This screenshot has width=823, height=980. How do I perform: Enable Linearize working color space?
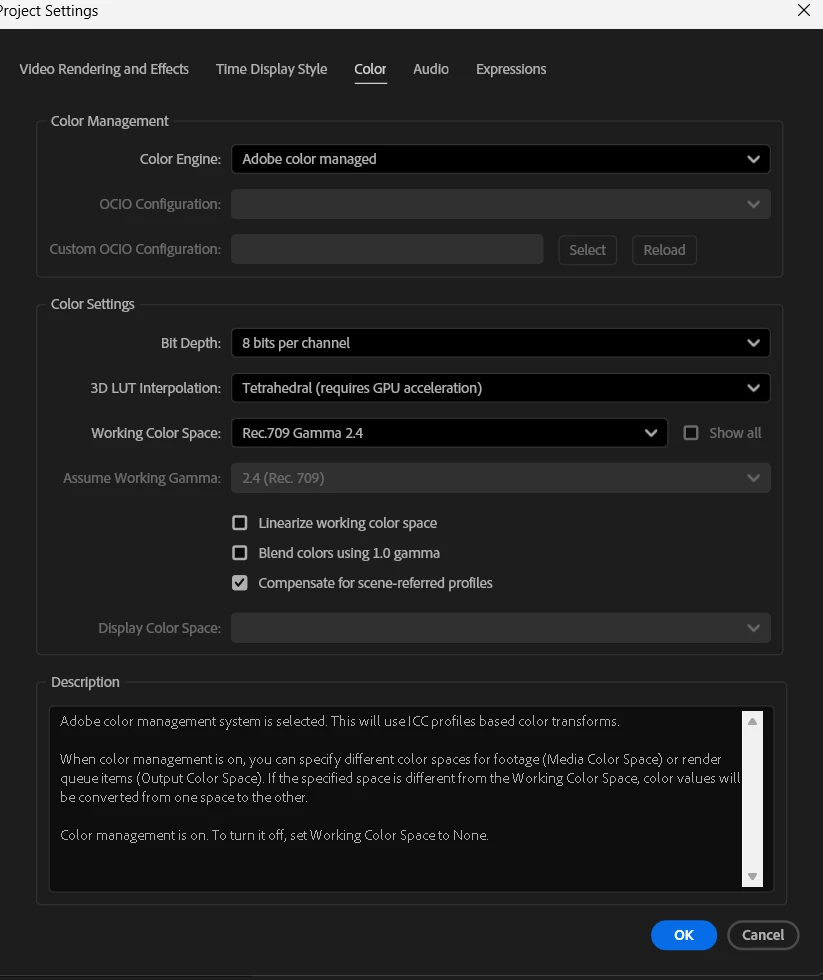[x=239, y=522]
